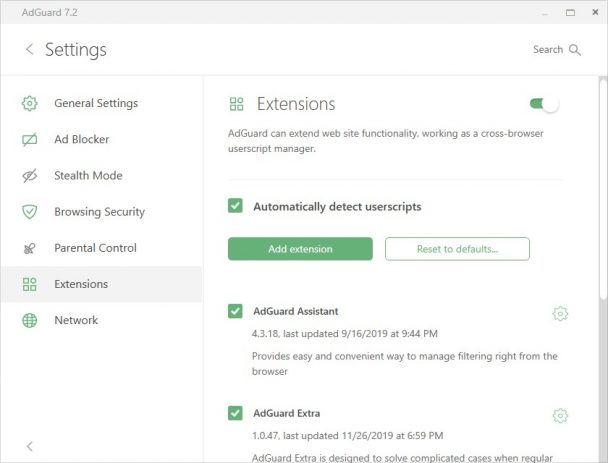Minimize the AdGuard window
The image size is (608, 463).
tap(545, 13)
